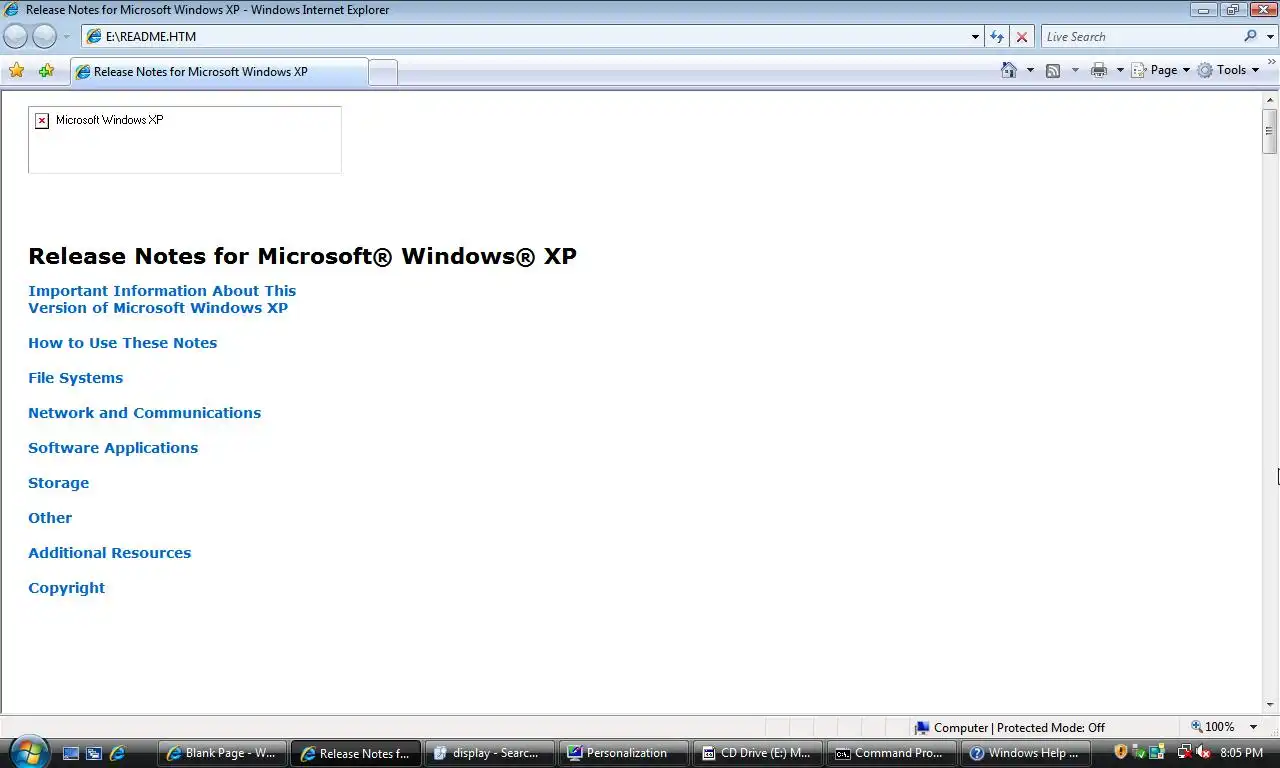Screen dimensions: 1280x768
Task: Open the Other section link
Action: [x=50, y=518]
